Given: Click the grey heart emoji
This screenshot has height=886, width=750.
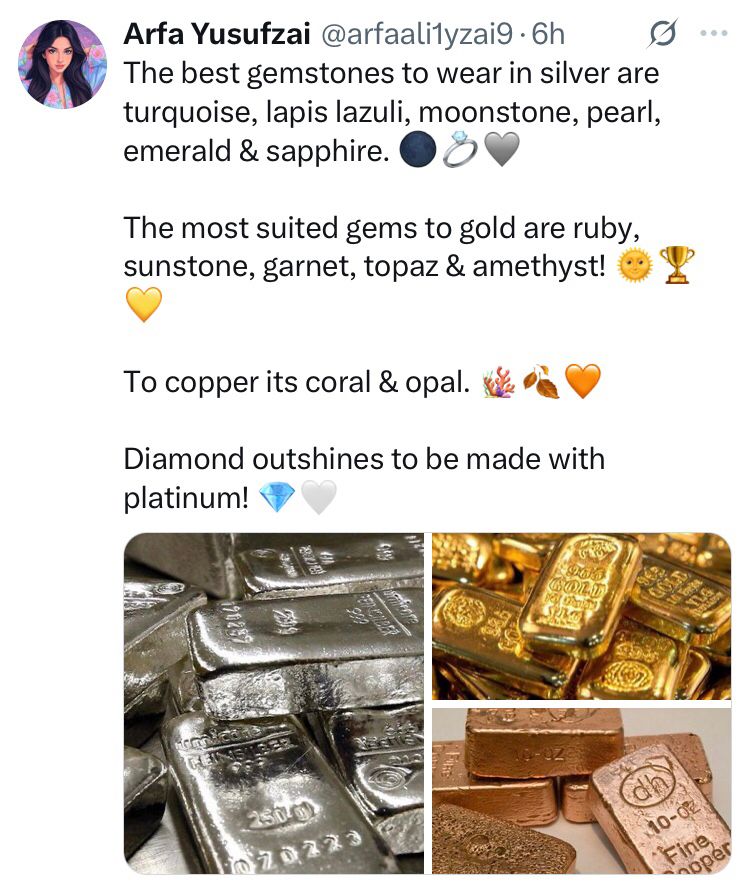Looking at the screenshot, I should click(x=502, y=151).
